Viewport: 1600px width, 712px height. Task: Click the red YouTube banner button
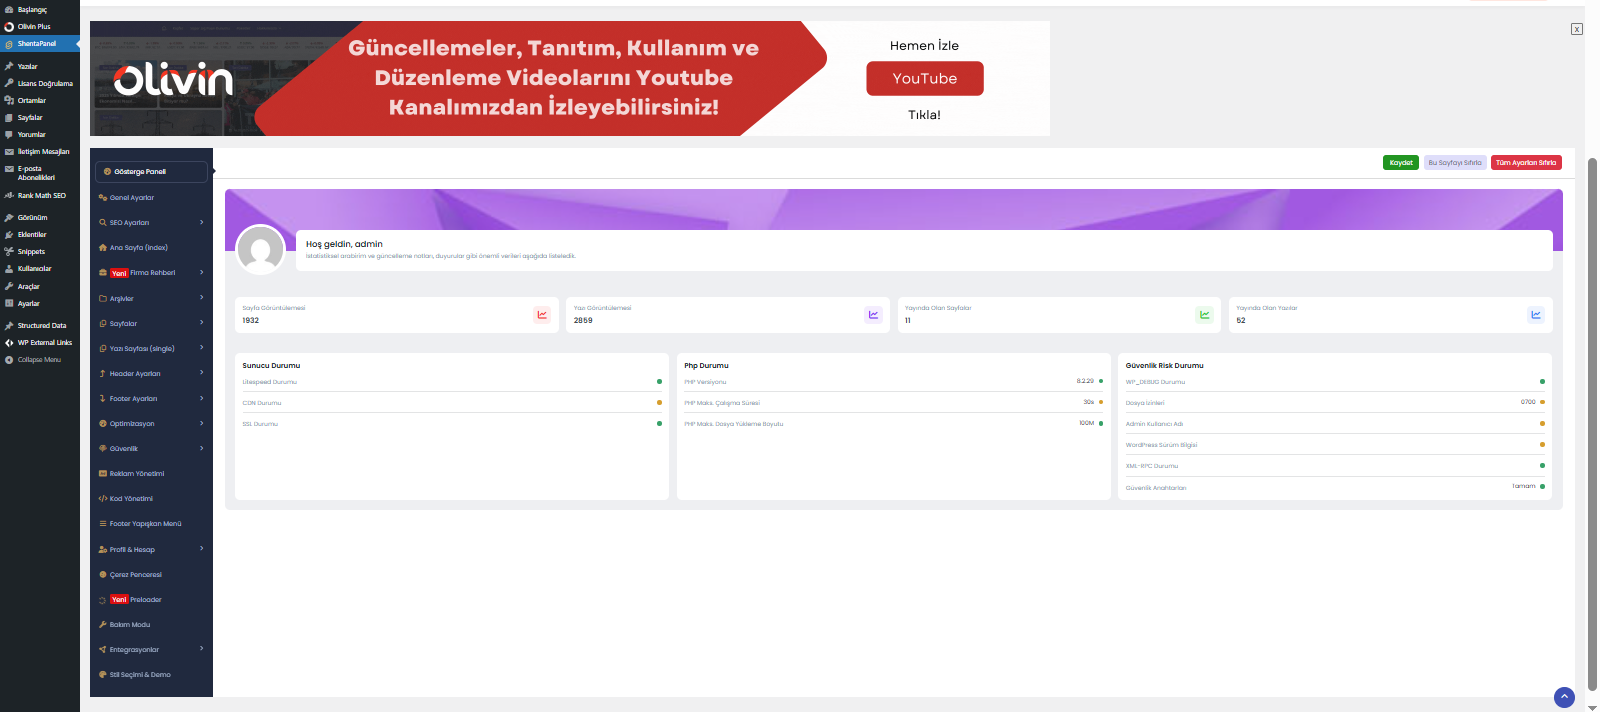[925, 79]
